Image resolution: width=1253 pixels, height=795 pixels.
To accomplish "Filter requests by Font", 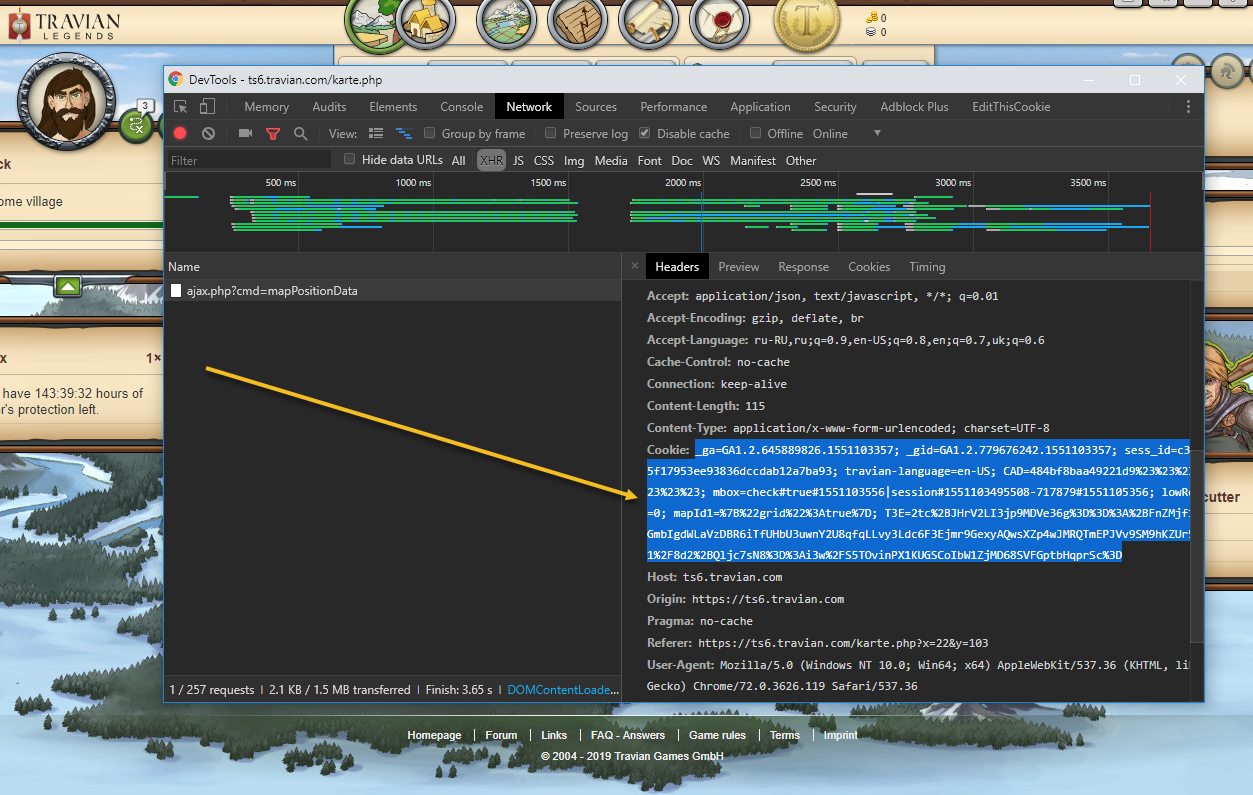I will 649,160.
